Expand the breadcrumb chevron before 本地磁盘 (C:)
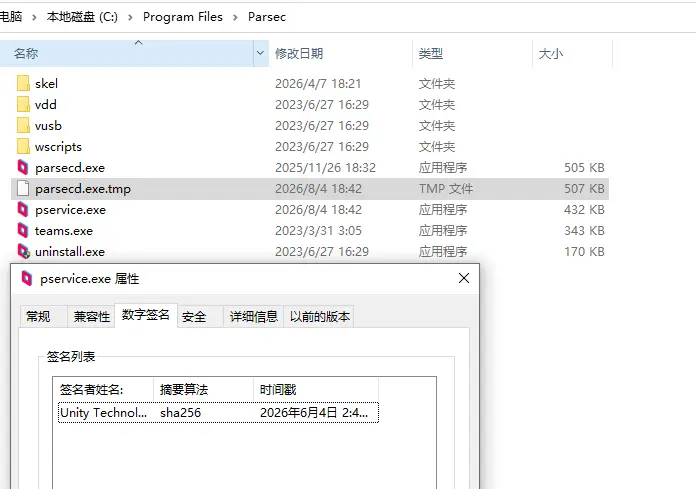 (34, 17)
